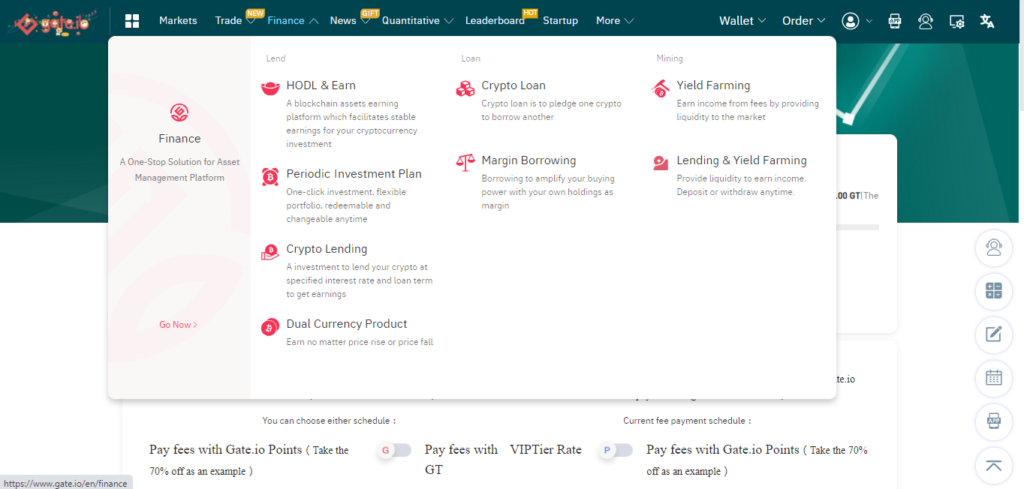
Task: Go to Markets in the top navigation
Action: pyautogui.click(x=178, y=21)
